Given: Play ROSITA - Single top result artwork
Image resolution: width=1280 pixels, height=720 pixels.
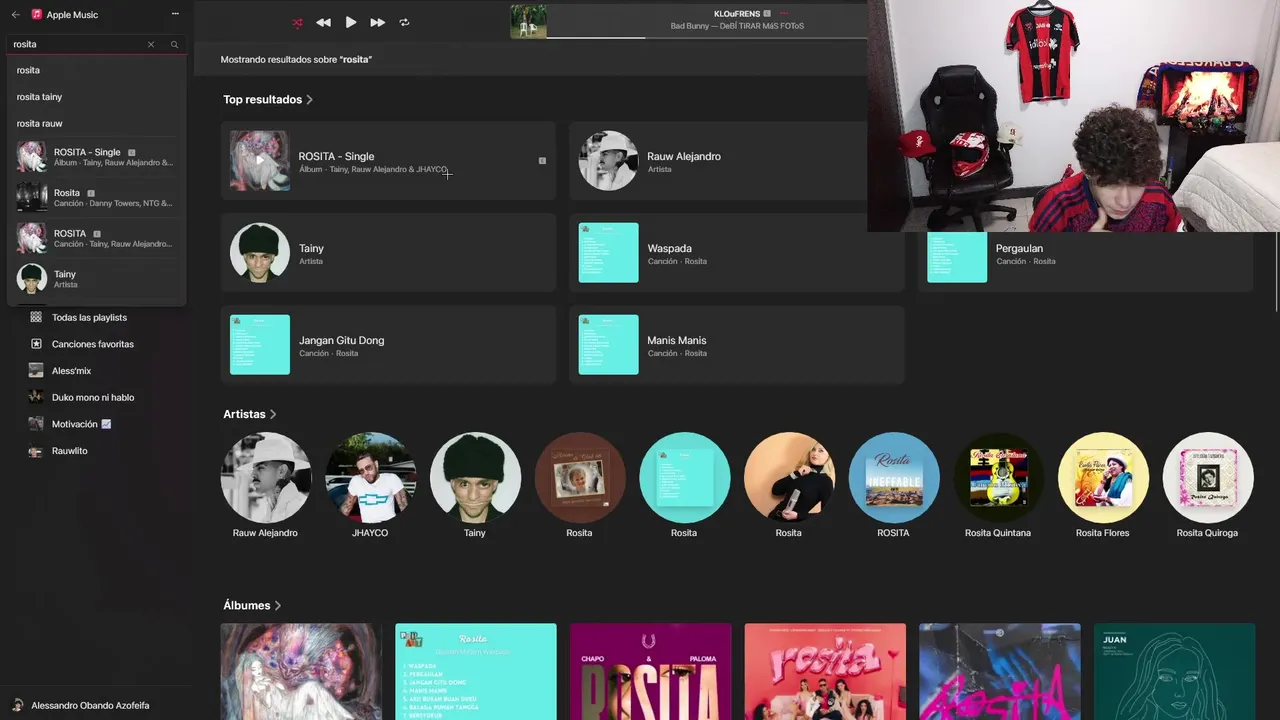Looking at the screenshot, I should [260, 160].
